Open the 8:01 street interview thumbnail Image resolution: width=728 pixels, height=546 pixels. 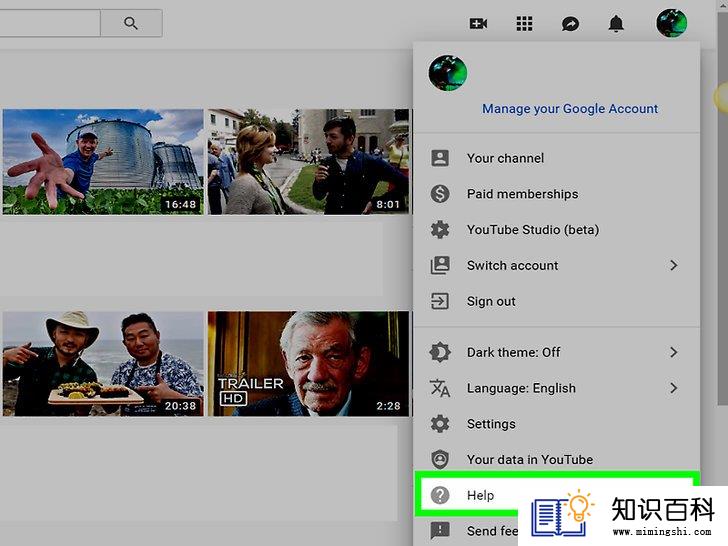(x=308, y=162)
